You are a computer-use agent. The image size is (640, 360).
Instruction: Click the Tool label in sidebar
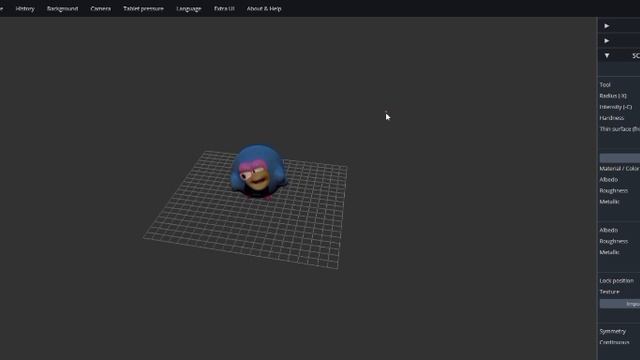coord(605,85)
